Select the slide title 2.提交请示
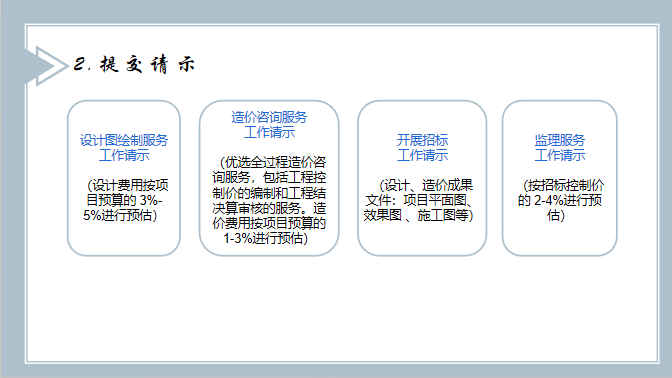The image size is (672, 378). coord(134,65)
